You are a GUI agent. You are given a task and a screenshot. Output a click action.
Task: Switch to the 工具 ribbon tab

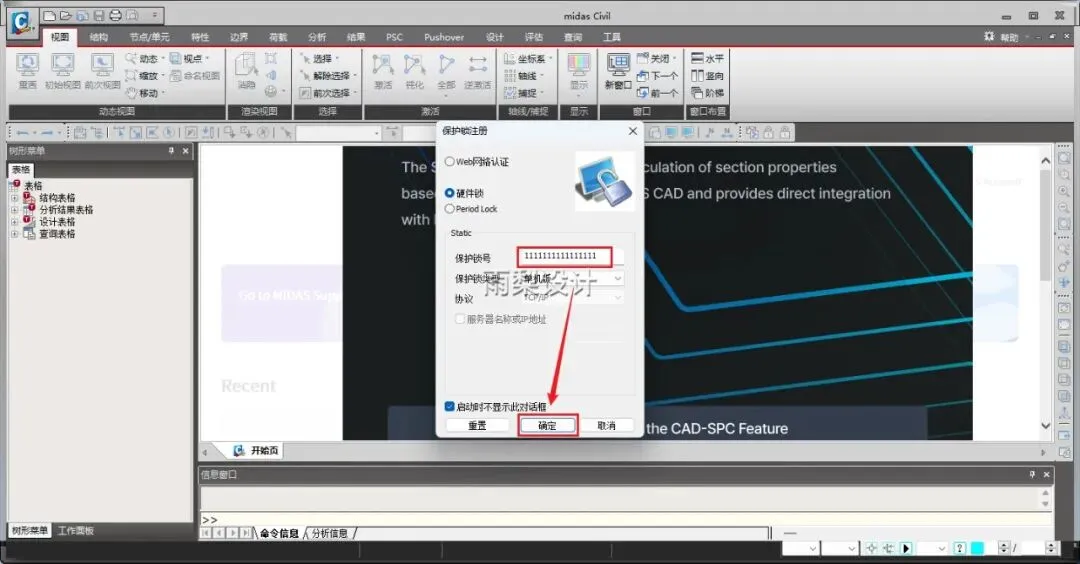612,37
